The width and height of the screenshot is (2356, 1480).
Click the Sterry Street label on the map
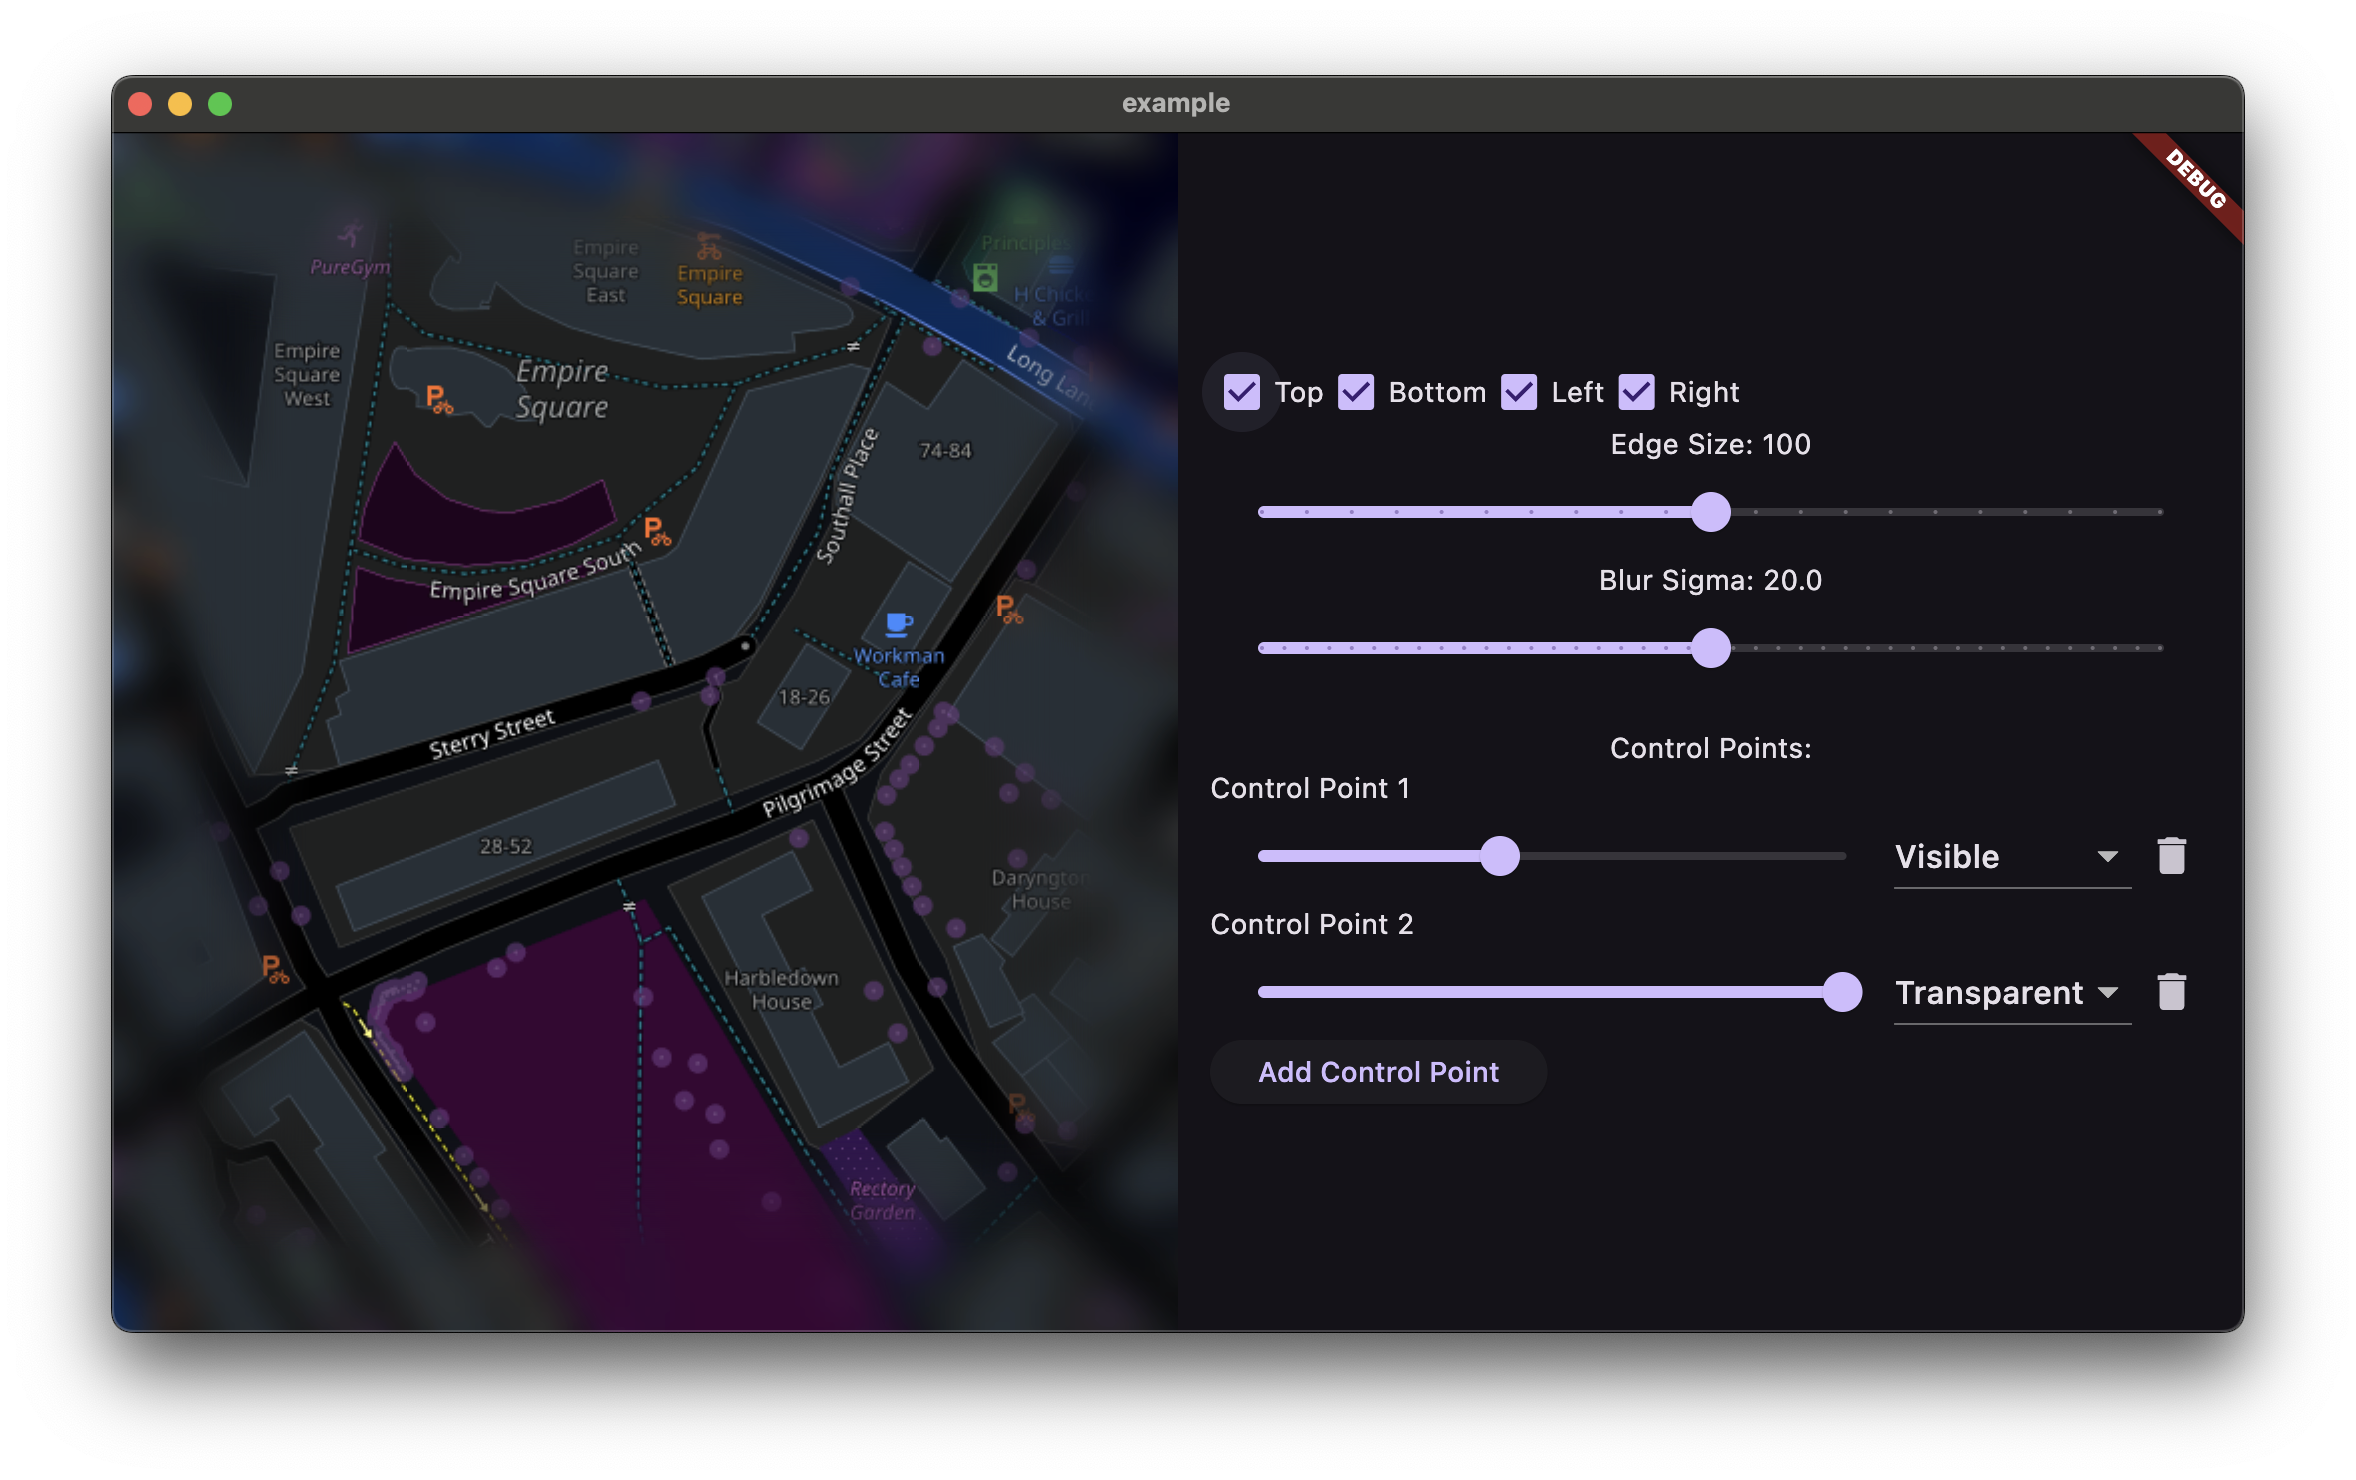pyautogui.click(x=491, y=735)
